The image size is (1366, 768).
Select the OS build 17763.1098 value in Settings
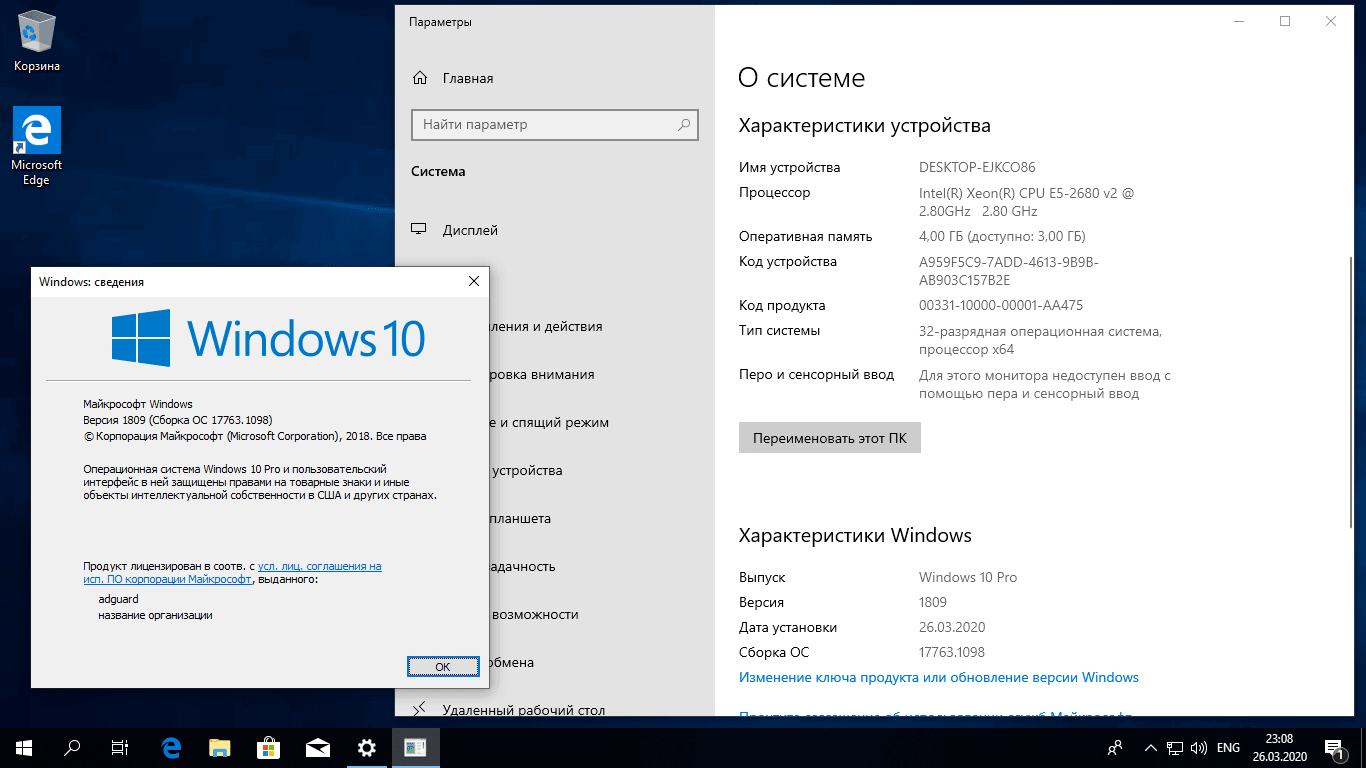952,652
